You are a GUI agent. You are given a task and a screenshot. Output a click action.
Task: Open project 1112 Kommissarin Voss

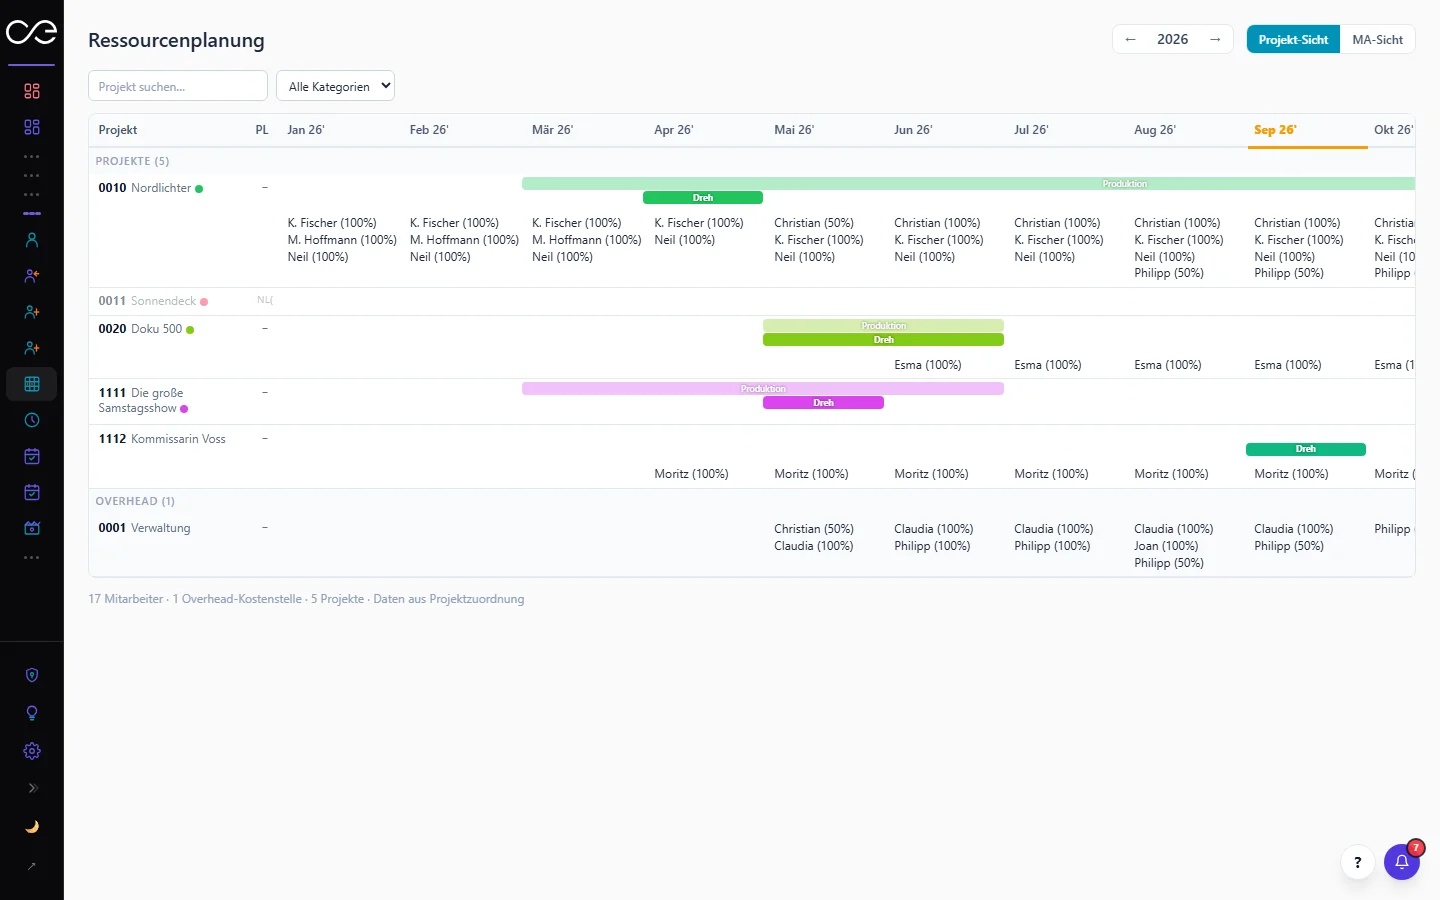[162, 439]
